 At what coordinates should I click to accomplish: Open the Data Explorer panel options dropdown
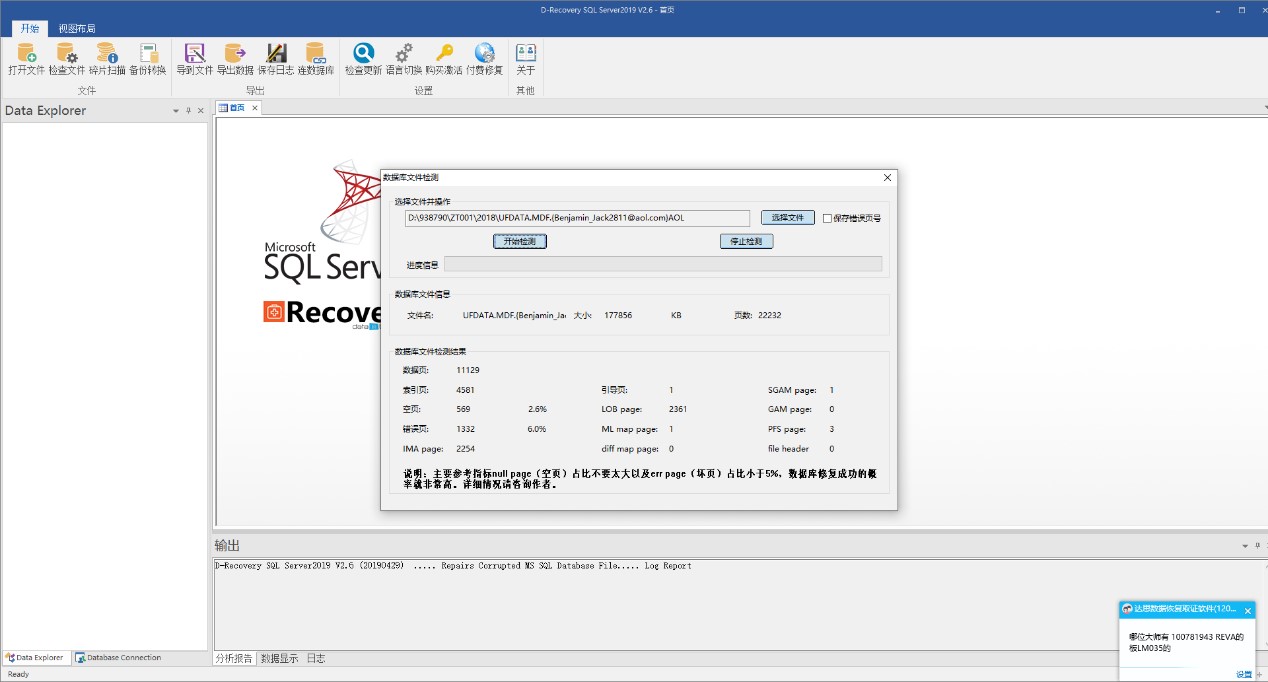(x=176, y=111)
